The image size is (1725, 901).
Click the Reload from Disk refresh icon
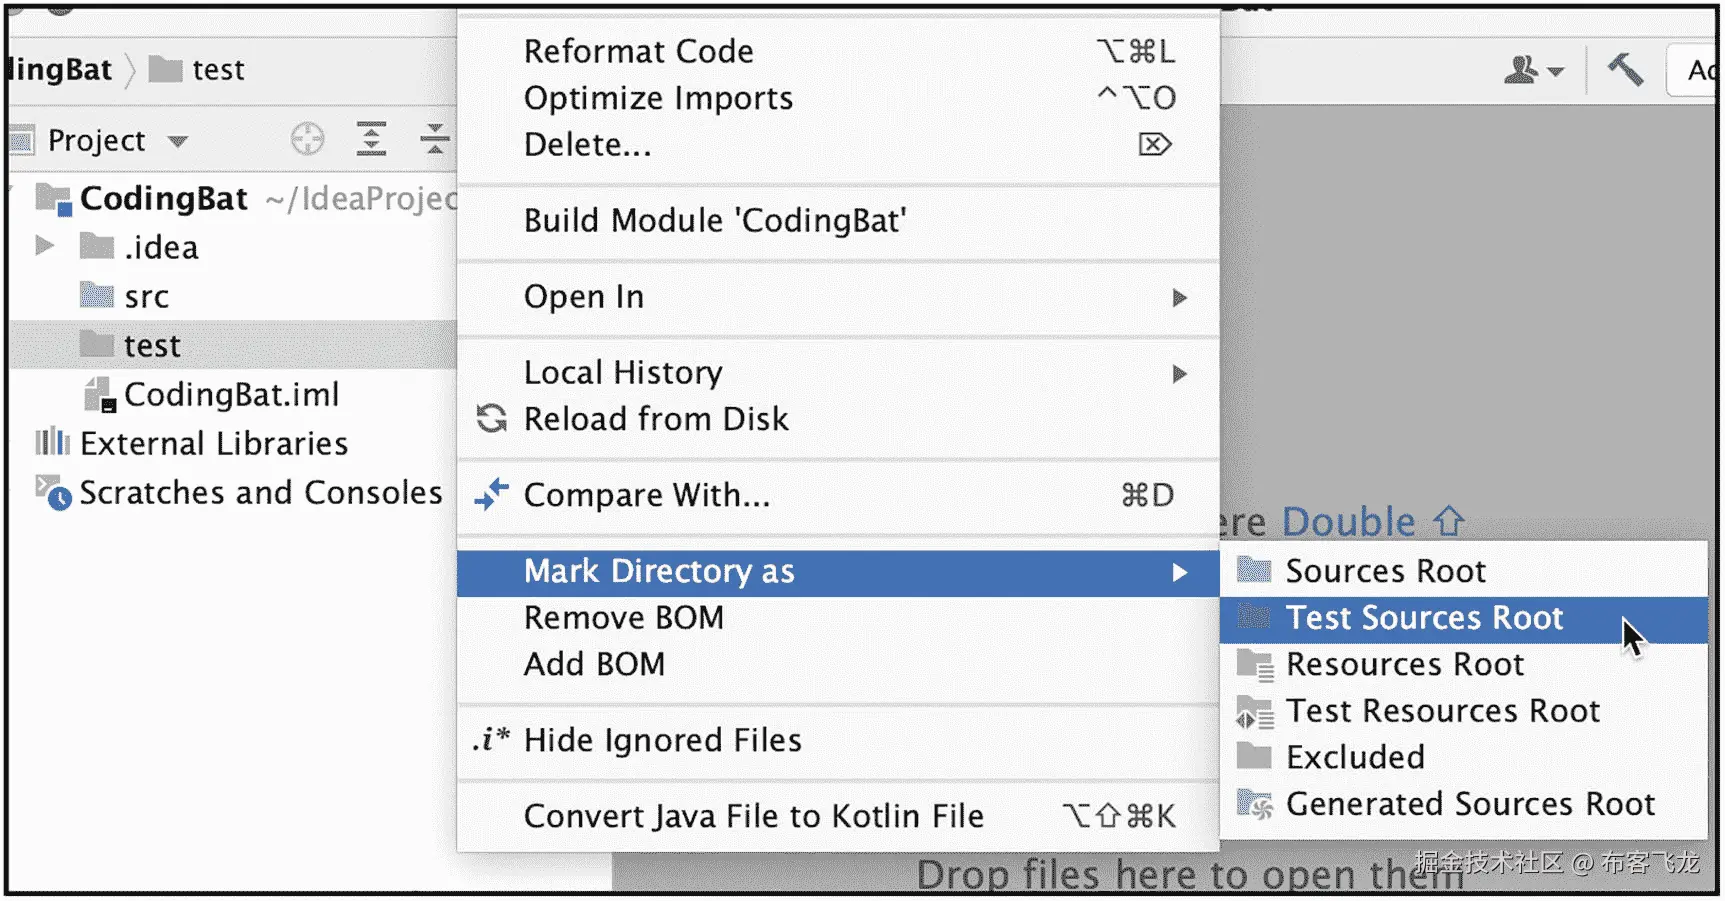click(x=491, y=419)
